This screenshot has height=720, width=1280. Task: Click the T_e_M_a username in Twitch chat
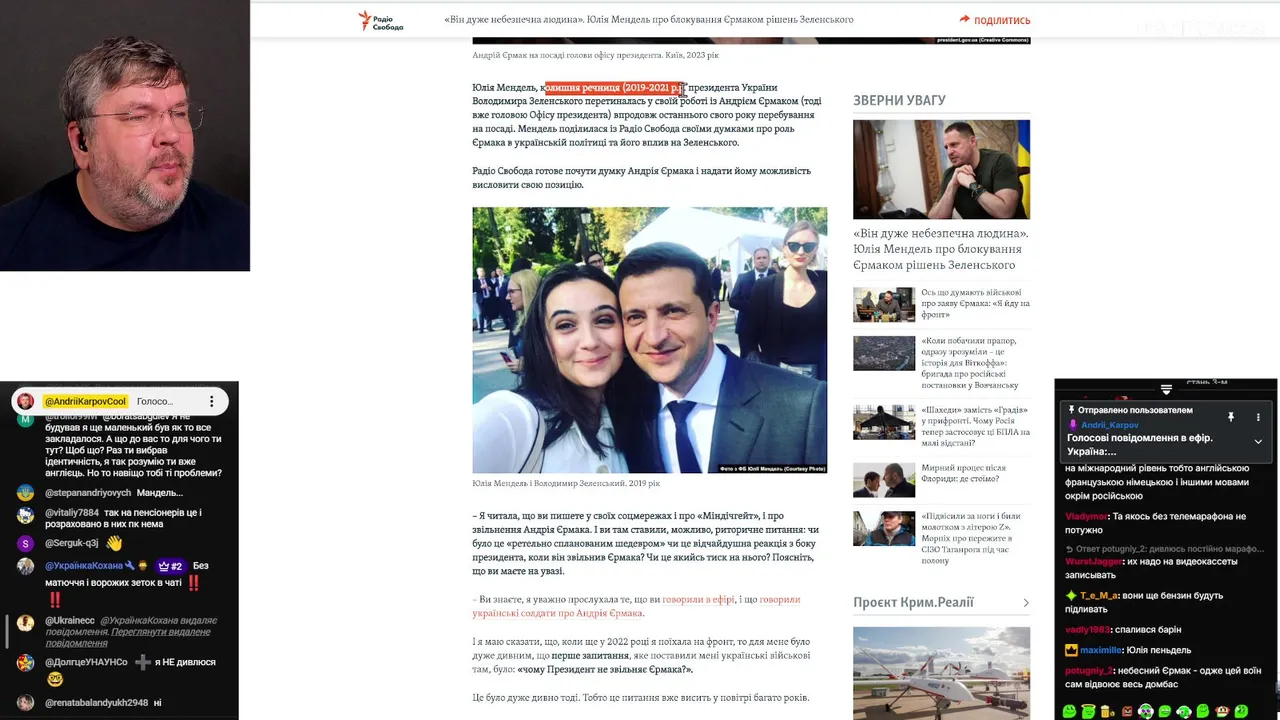(x=1099, y=594)
